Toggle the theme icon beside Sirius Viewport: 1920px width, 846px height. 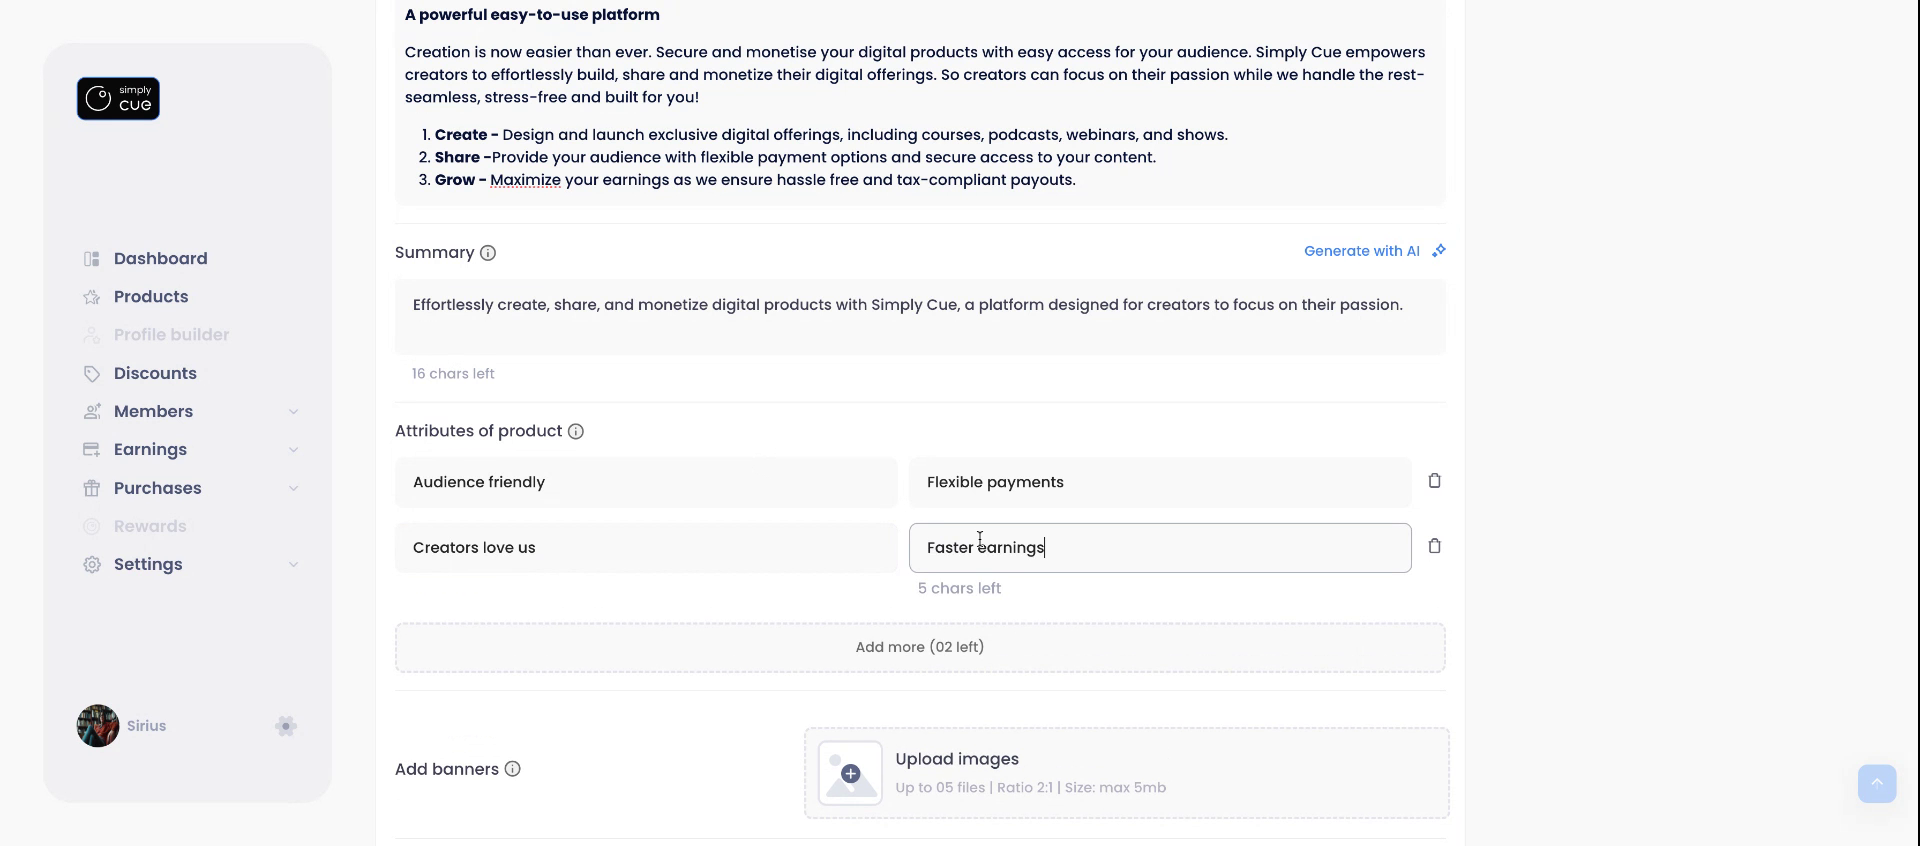[x=286, y=726]
